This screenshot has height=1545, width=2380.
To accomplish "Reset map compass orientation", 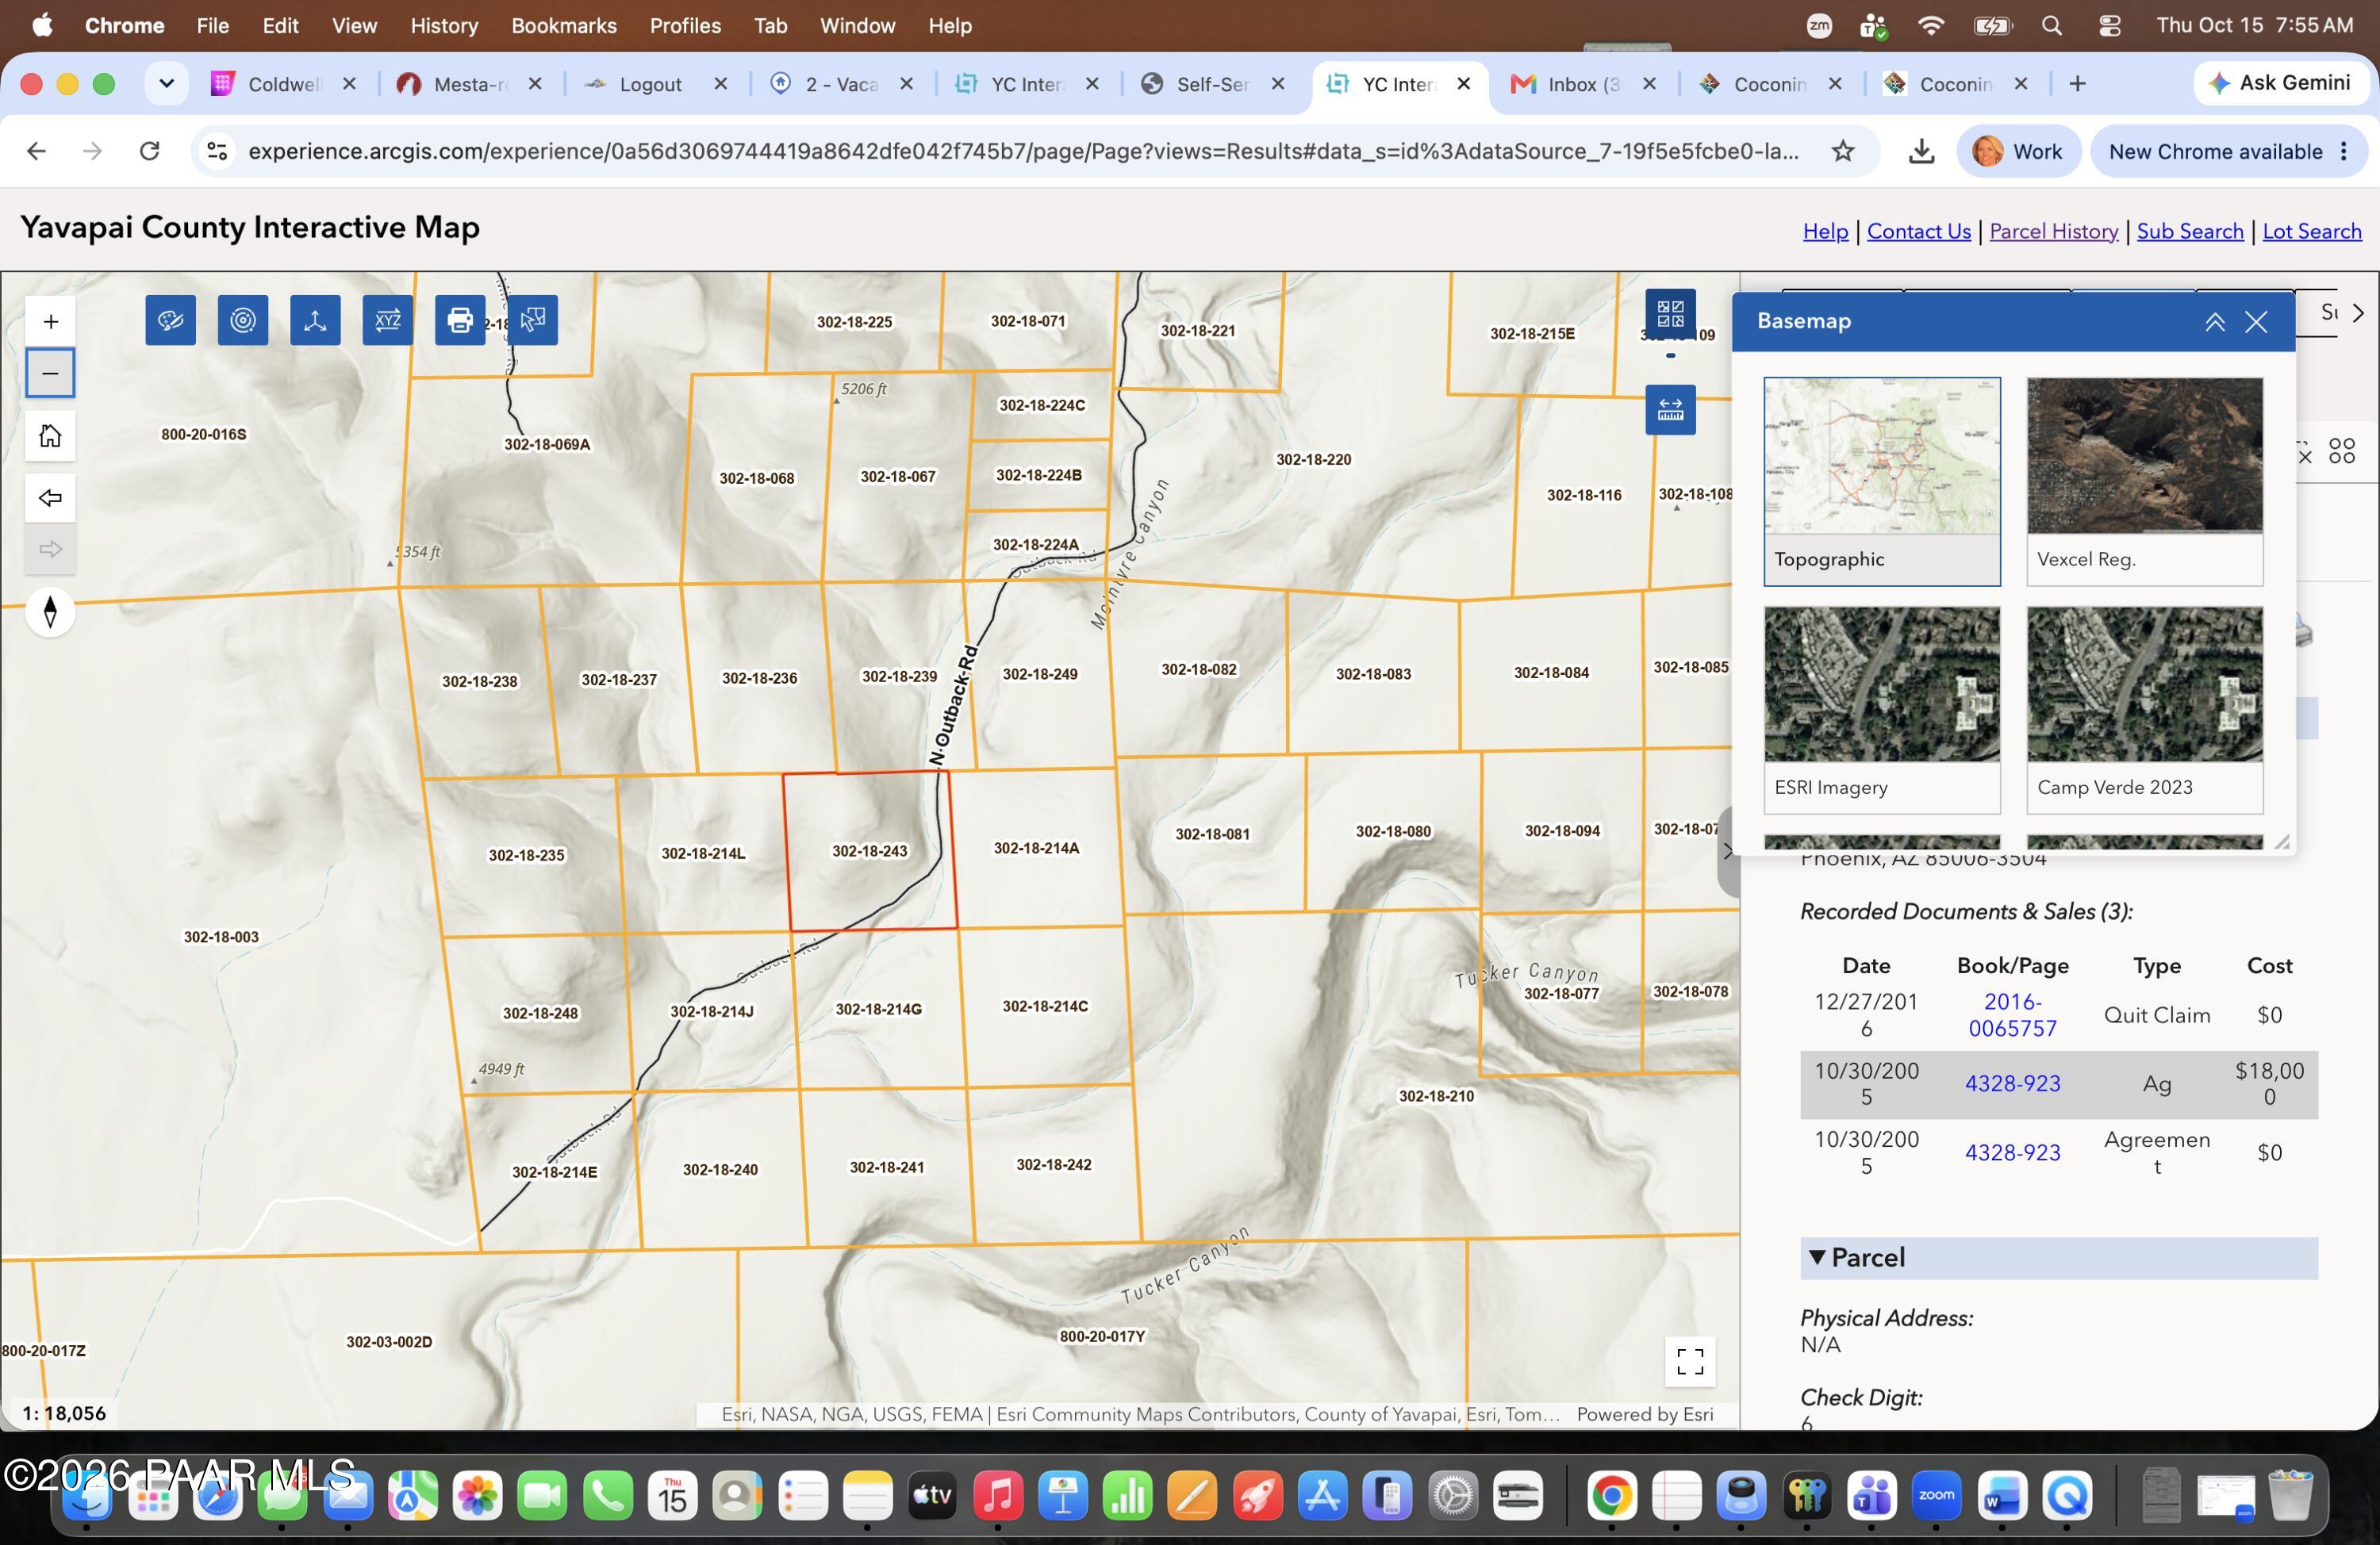I will point(50,612).
